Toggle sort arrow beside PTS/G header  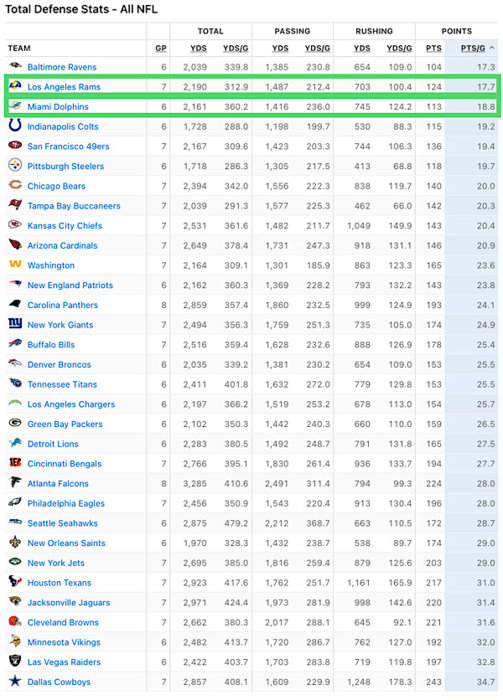492,48
